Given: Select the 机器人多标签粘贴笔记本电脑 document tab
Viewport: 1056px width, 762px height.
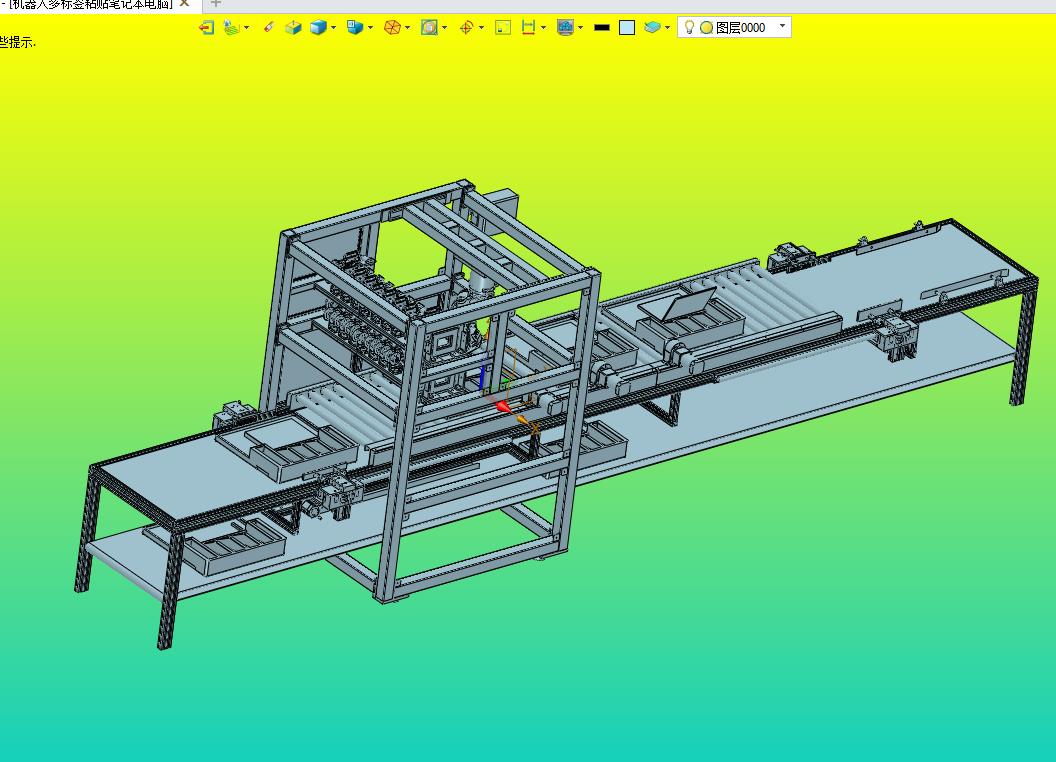Looking at the screenshot, I should pyautogui.click(x=90, y=4).
